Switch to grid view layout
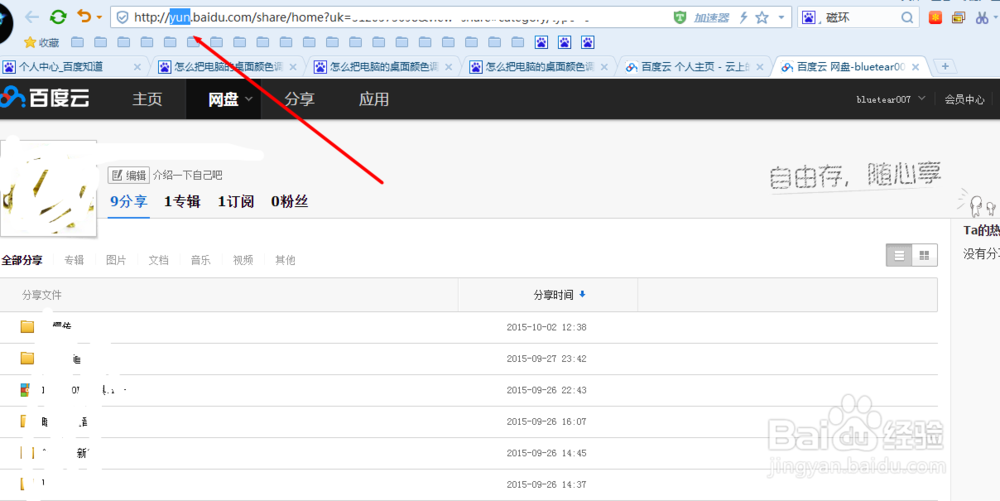 (925, 256)
